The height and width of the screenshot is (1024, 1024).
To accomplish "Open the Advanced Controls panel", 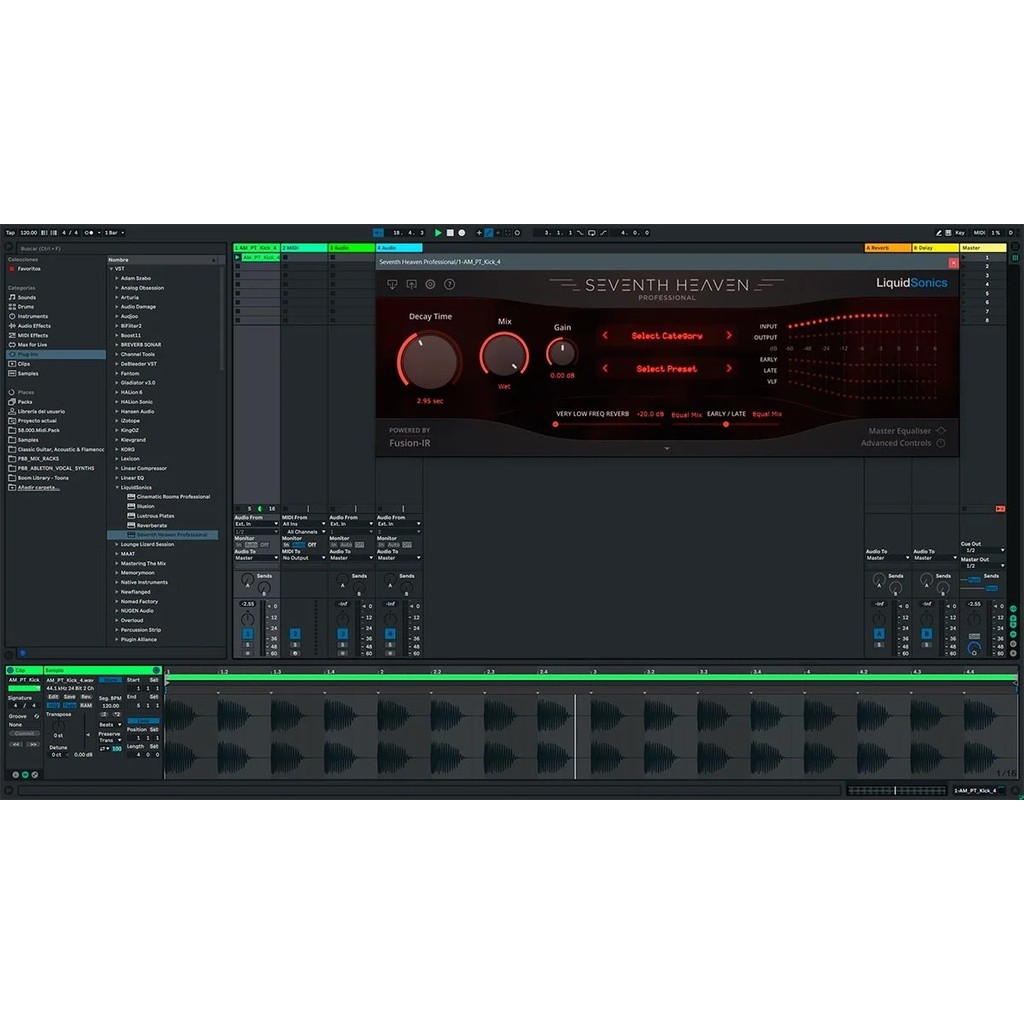I will pyautogui.click(x=903, y=443).
